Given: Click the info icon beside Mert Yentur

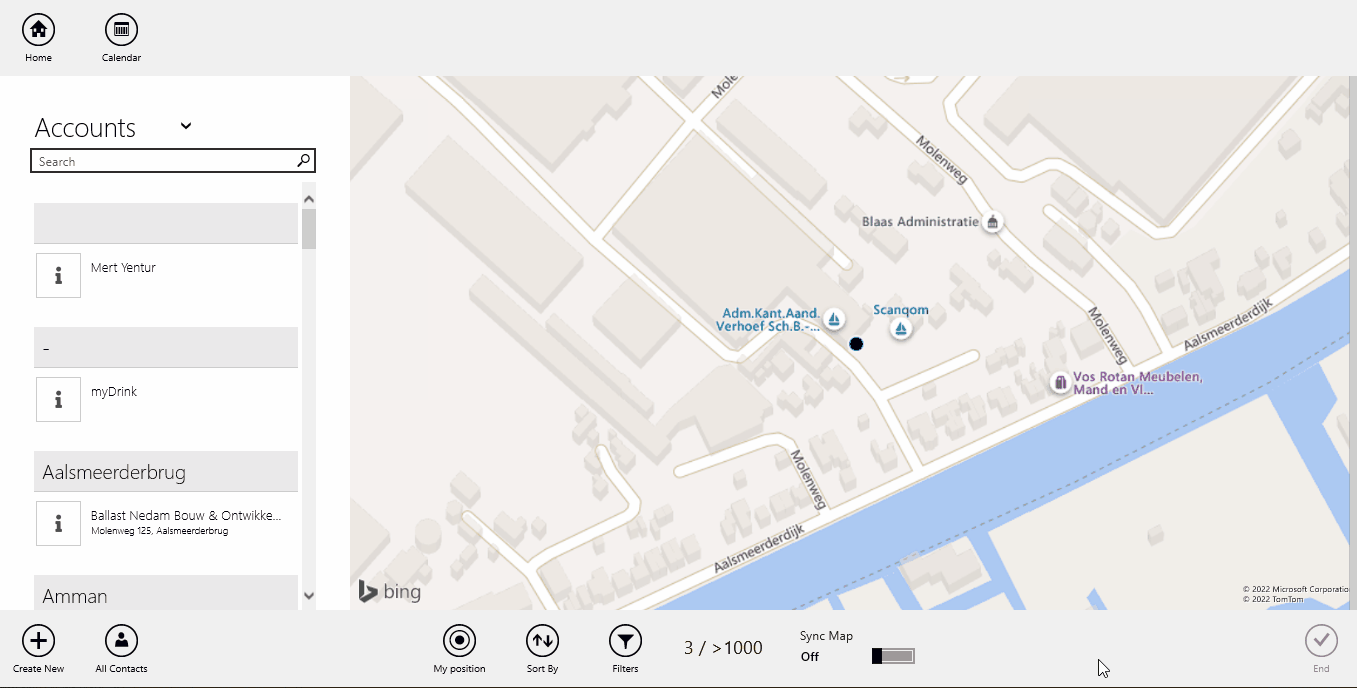Looking at the screenshot, I should (x=58, y=275).
